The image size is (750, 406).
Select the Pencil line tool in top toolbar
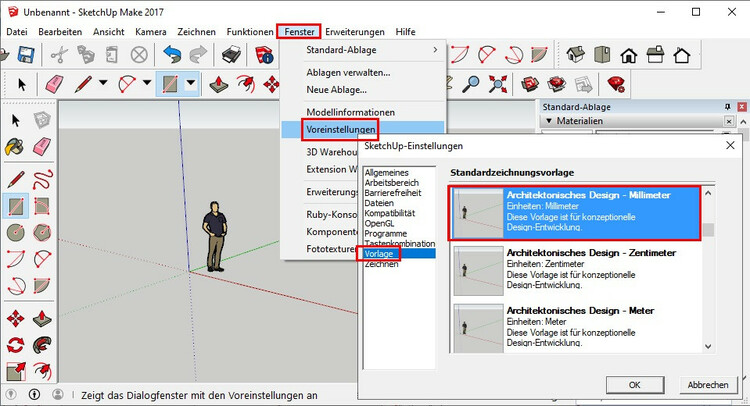(84, 84)
